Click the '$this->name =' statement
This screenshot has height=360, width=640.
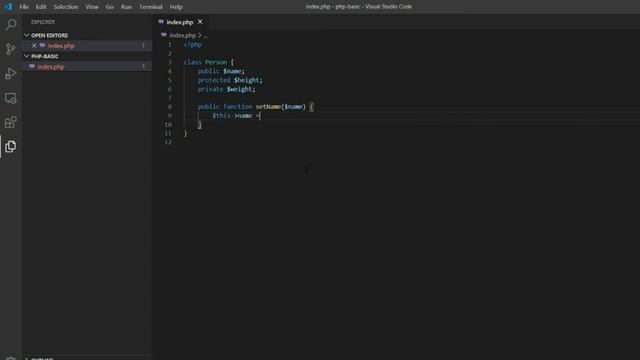[x=236, y=116]
